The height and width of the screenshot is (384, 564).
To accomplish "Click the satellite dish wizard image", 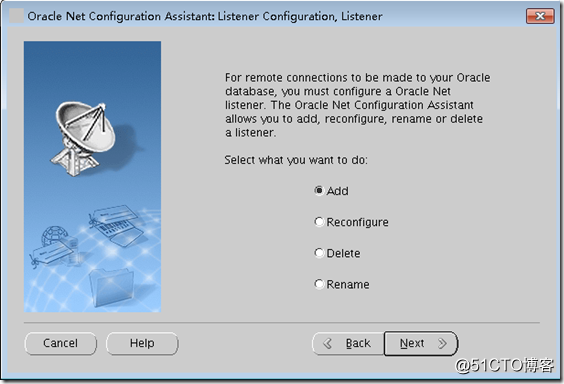I will coord(92,177).
